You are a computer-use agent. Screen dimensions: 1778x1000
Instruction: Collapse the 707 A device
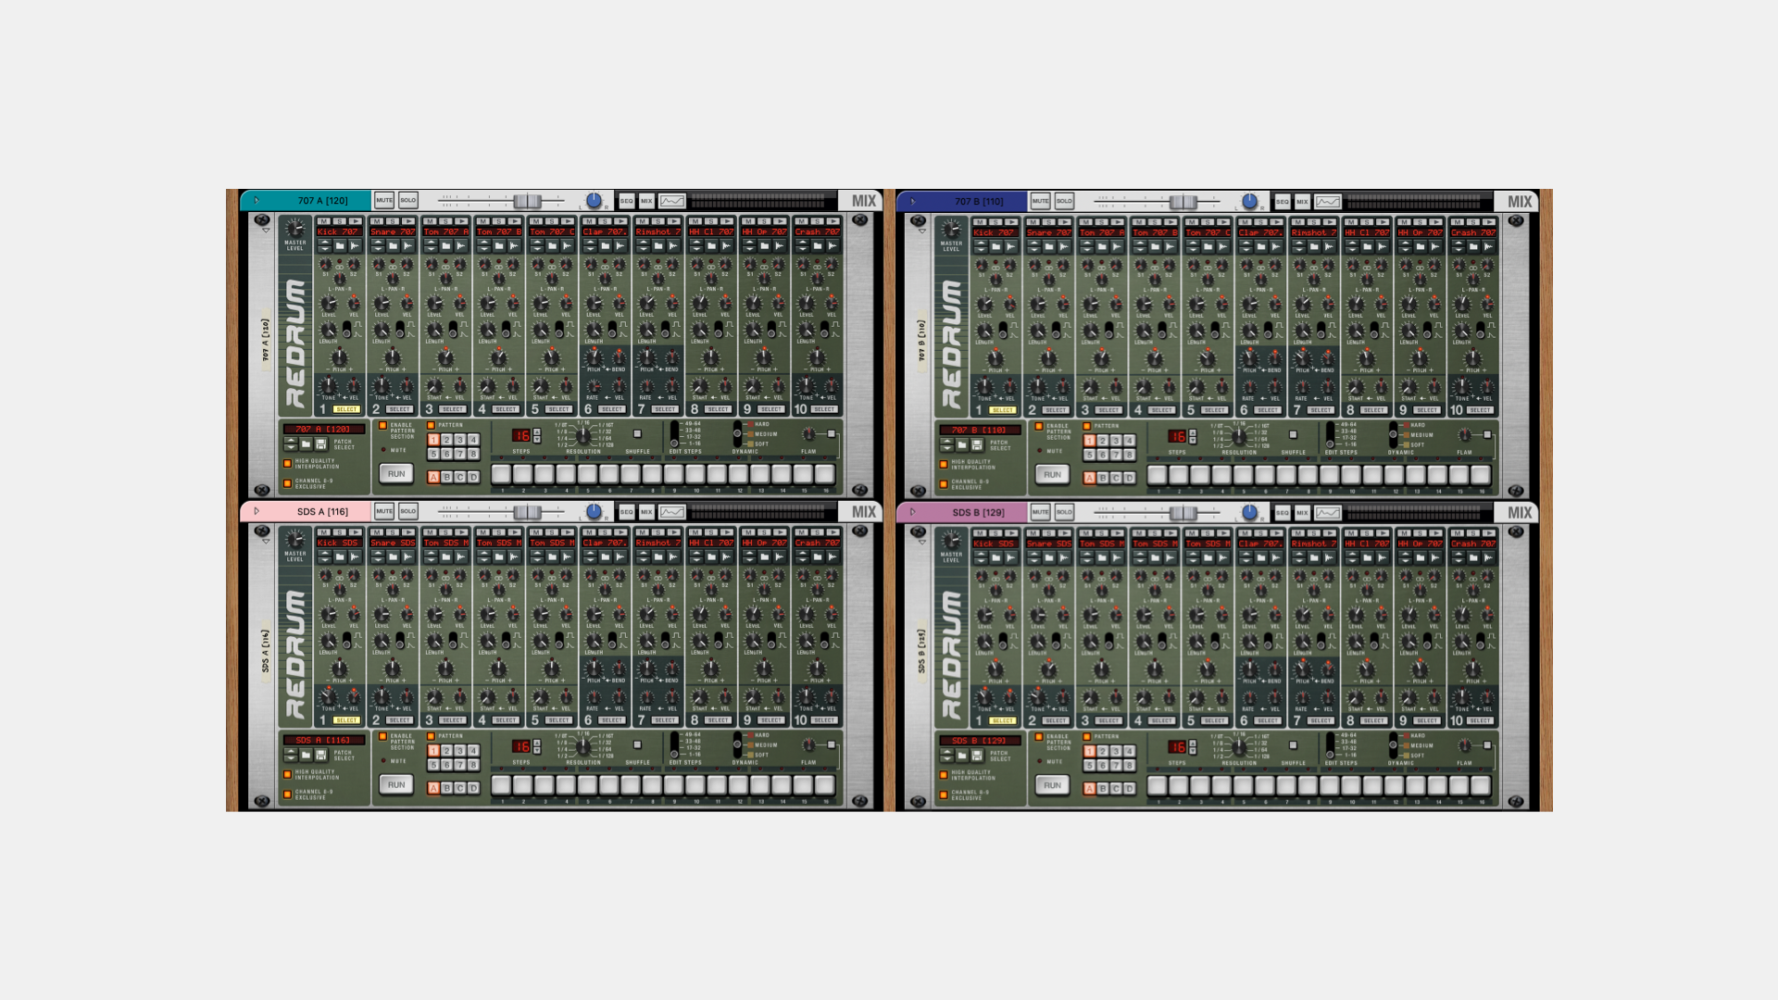256,200
